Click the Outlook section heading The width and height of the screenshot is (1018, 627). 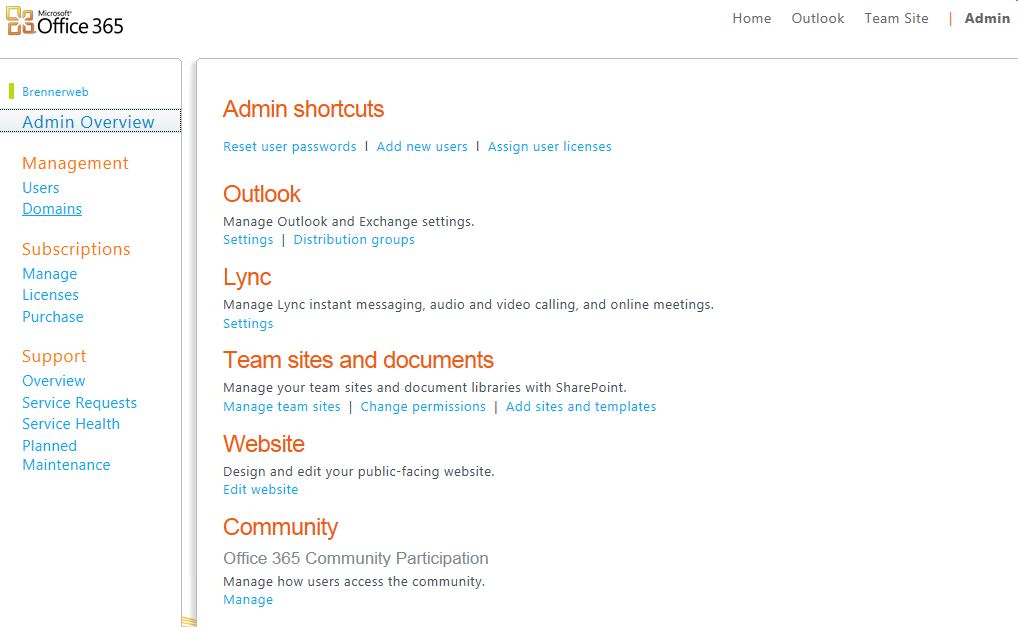click(x=262, y=194)
